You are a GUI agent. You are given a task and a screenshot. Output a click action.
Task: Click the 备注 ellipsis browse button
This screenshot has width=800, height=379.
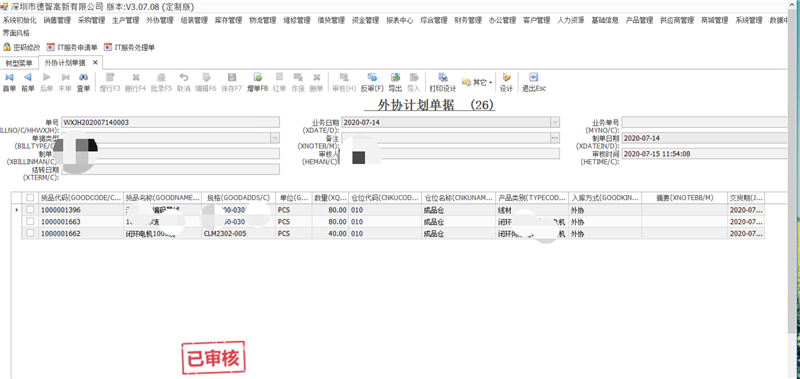point(555,138)
